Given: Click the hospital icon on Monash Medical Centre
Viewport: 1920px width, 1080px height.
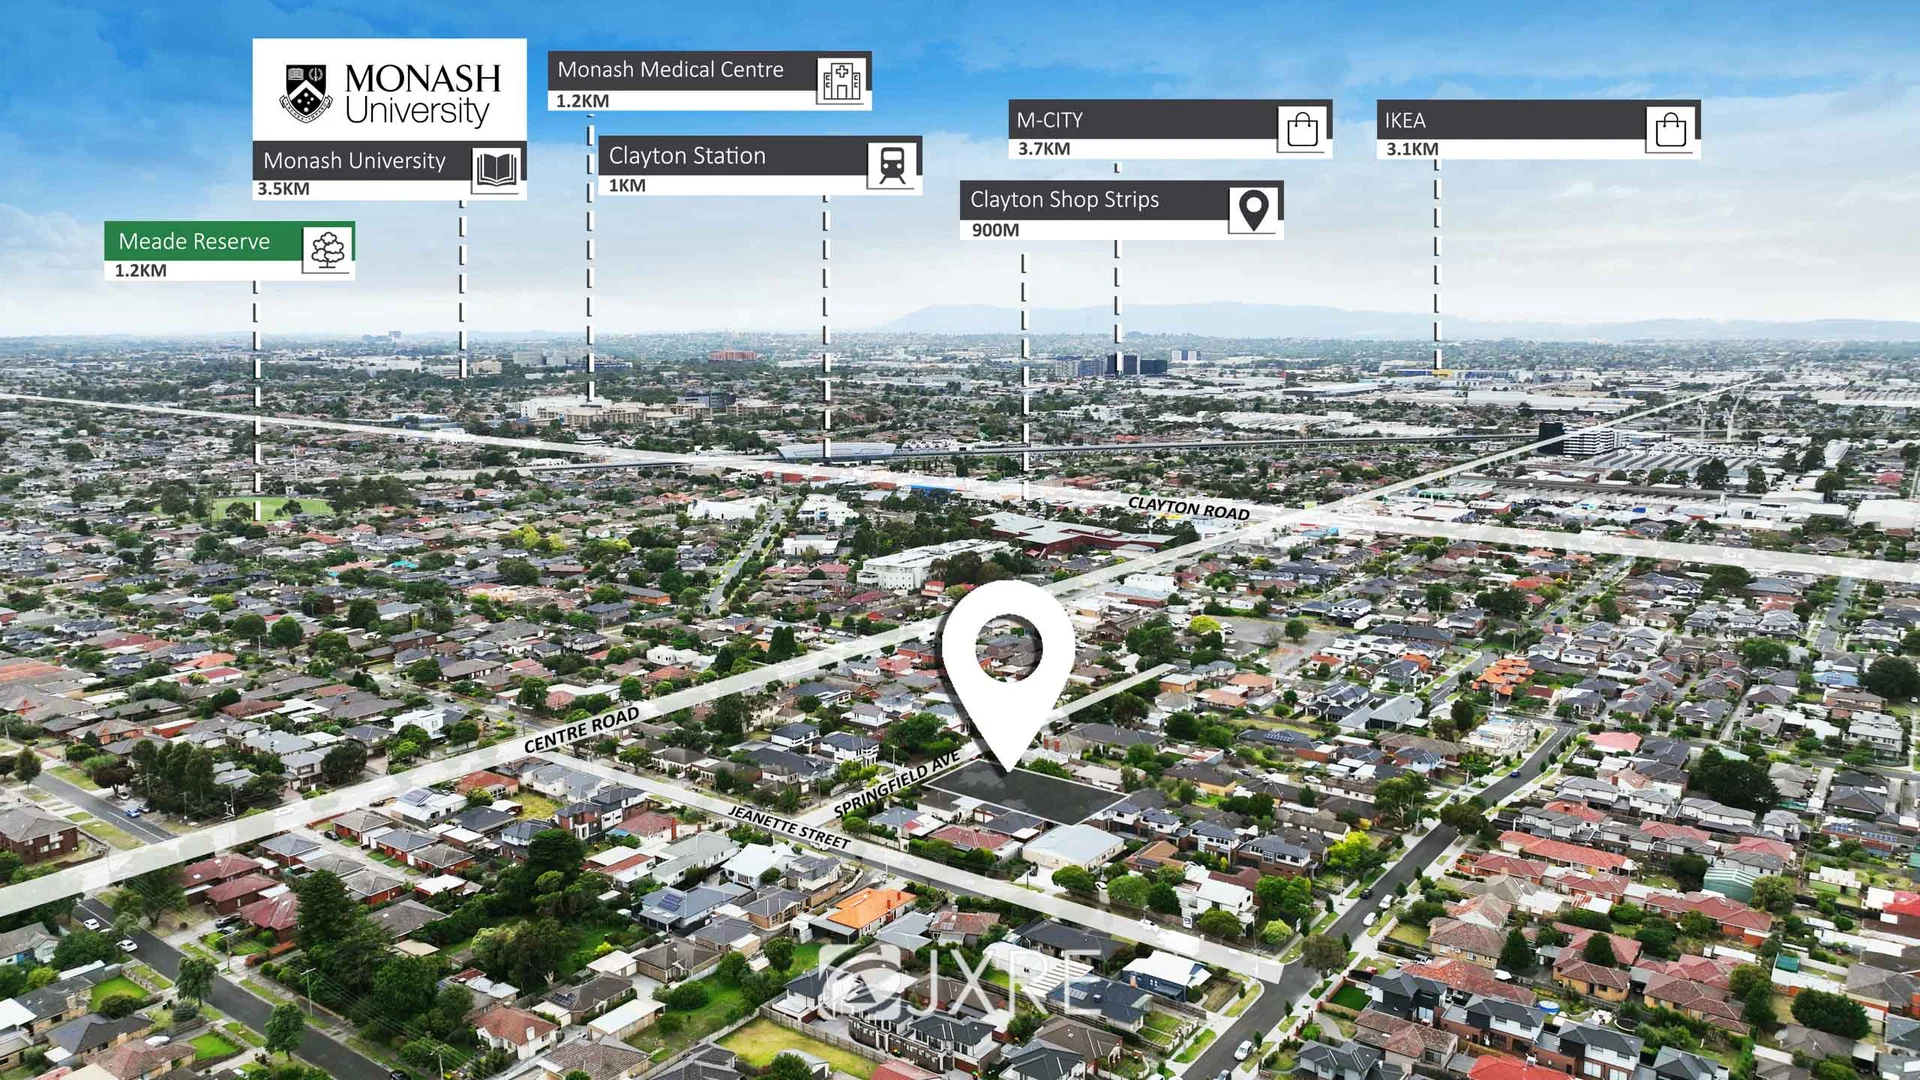Looking at the screenshot, I should pyautogui.click(x=843, y=82).
